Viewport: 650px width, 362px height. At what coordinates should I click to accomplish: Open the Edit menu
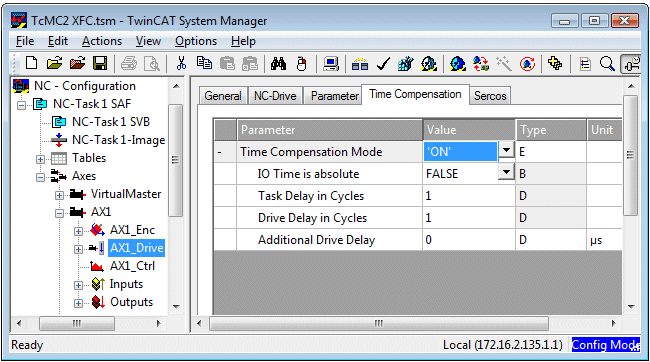click(58, 41)
